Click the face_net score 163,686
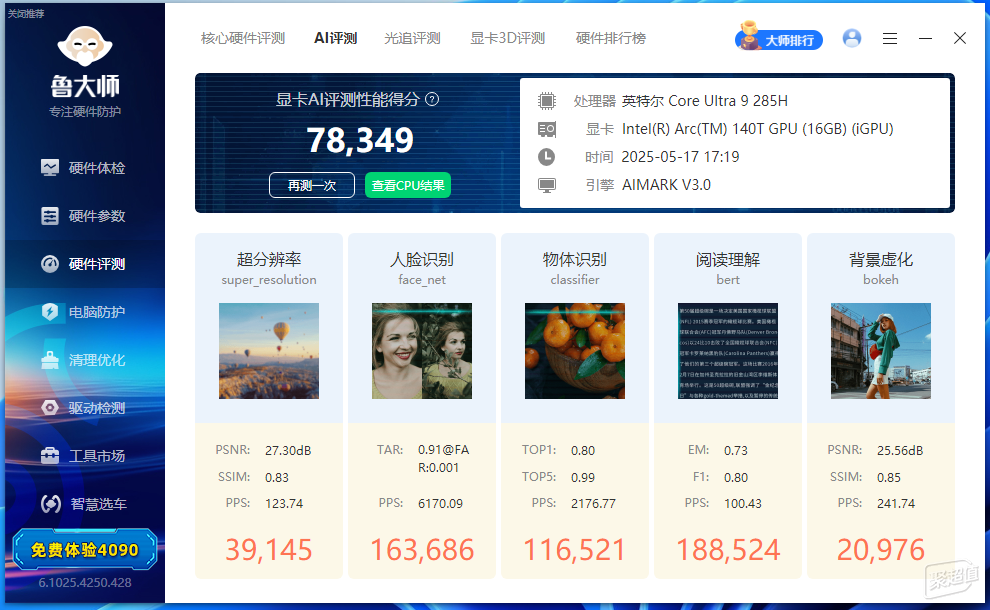The height and width of the screenshot is (610, 990). click(x=422, y=550)
